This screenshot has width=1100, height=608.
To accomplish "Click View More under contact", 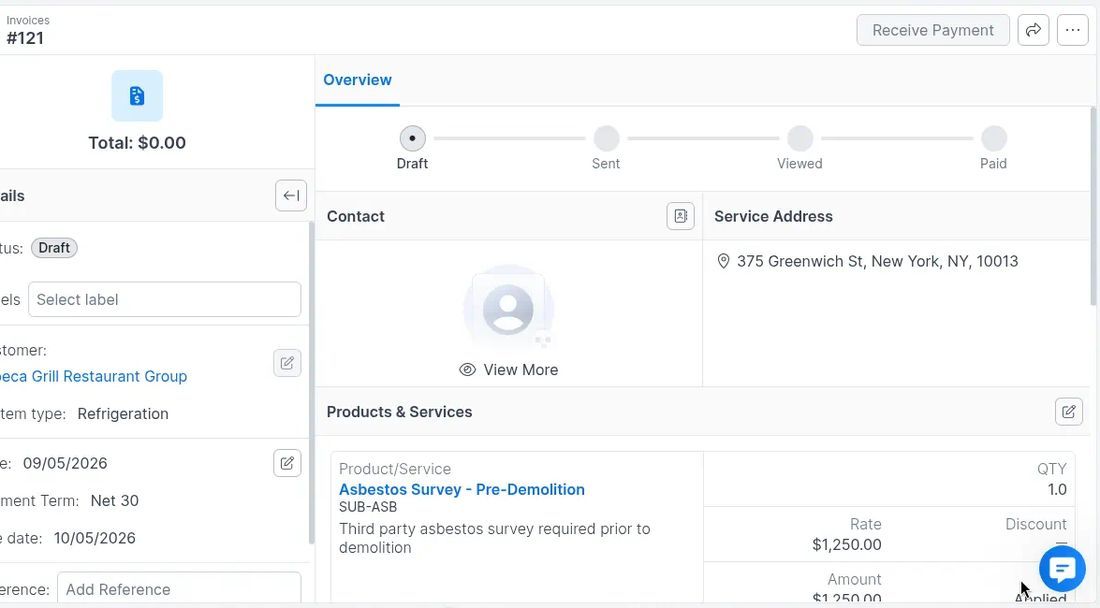I will [x=509, y=370].
